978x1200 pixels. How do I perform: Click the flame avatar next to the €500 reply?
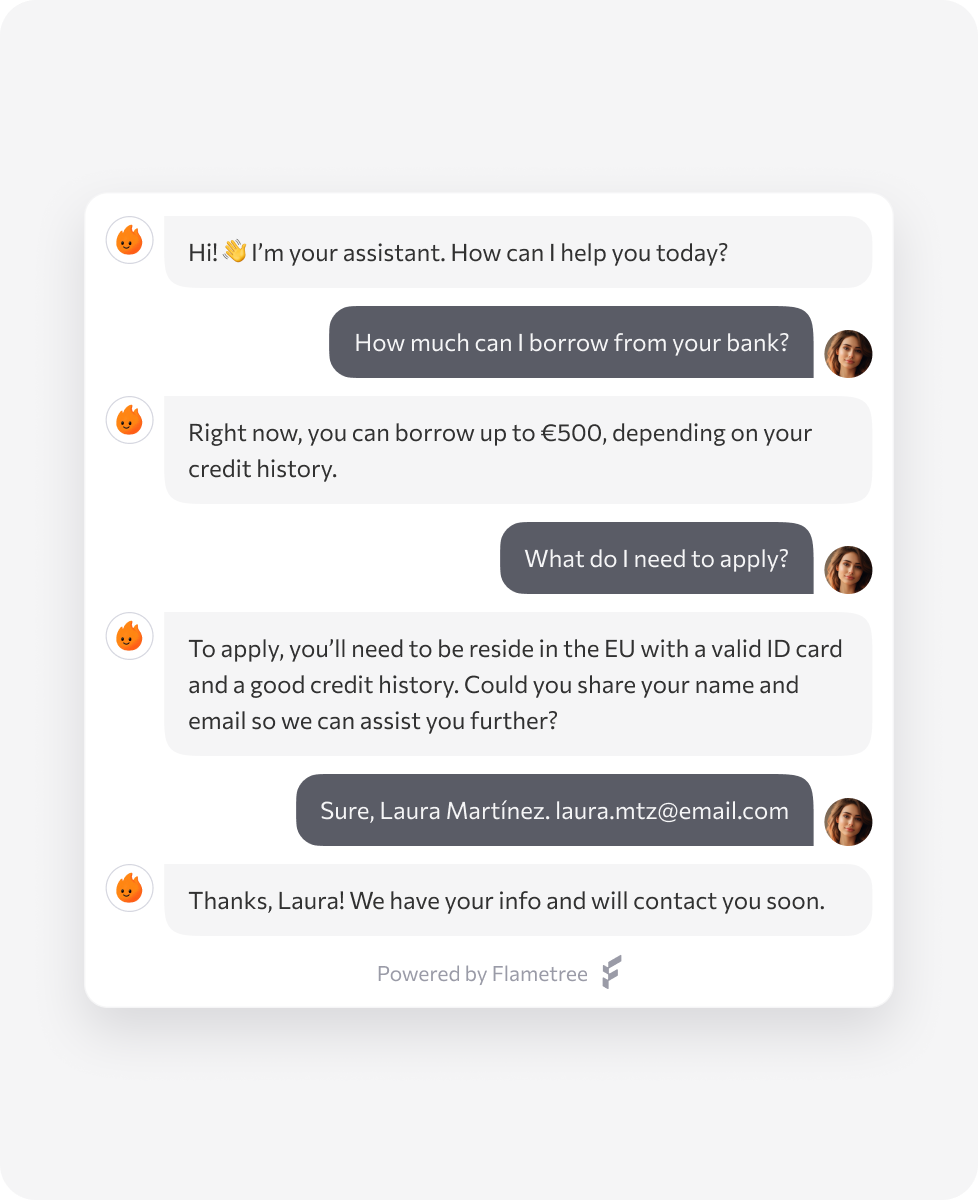(x=130, y=420)
